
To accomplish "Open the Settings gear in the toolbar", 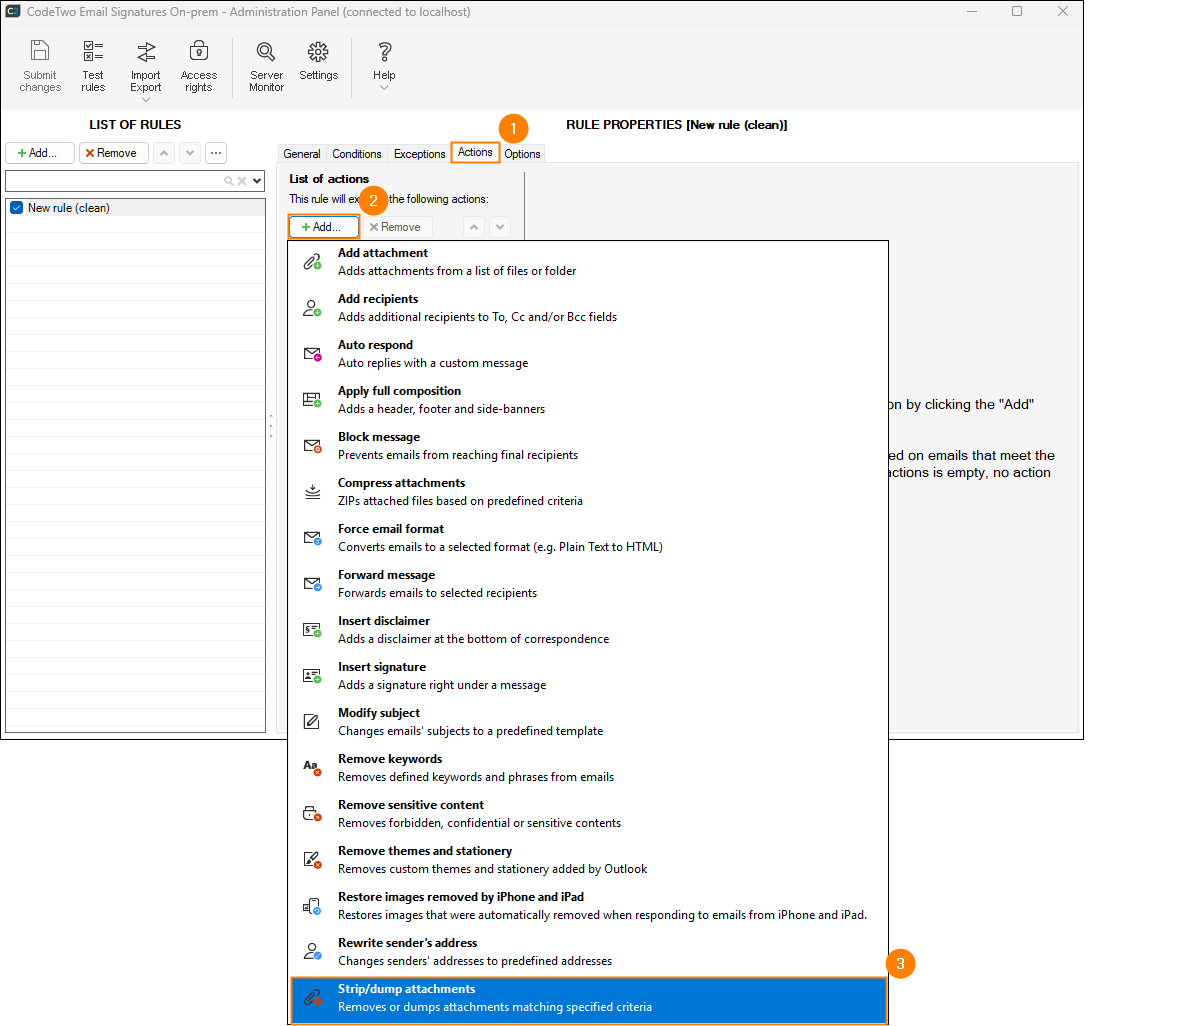I will [x=318, y=60].
